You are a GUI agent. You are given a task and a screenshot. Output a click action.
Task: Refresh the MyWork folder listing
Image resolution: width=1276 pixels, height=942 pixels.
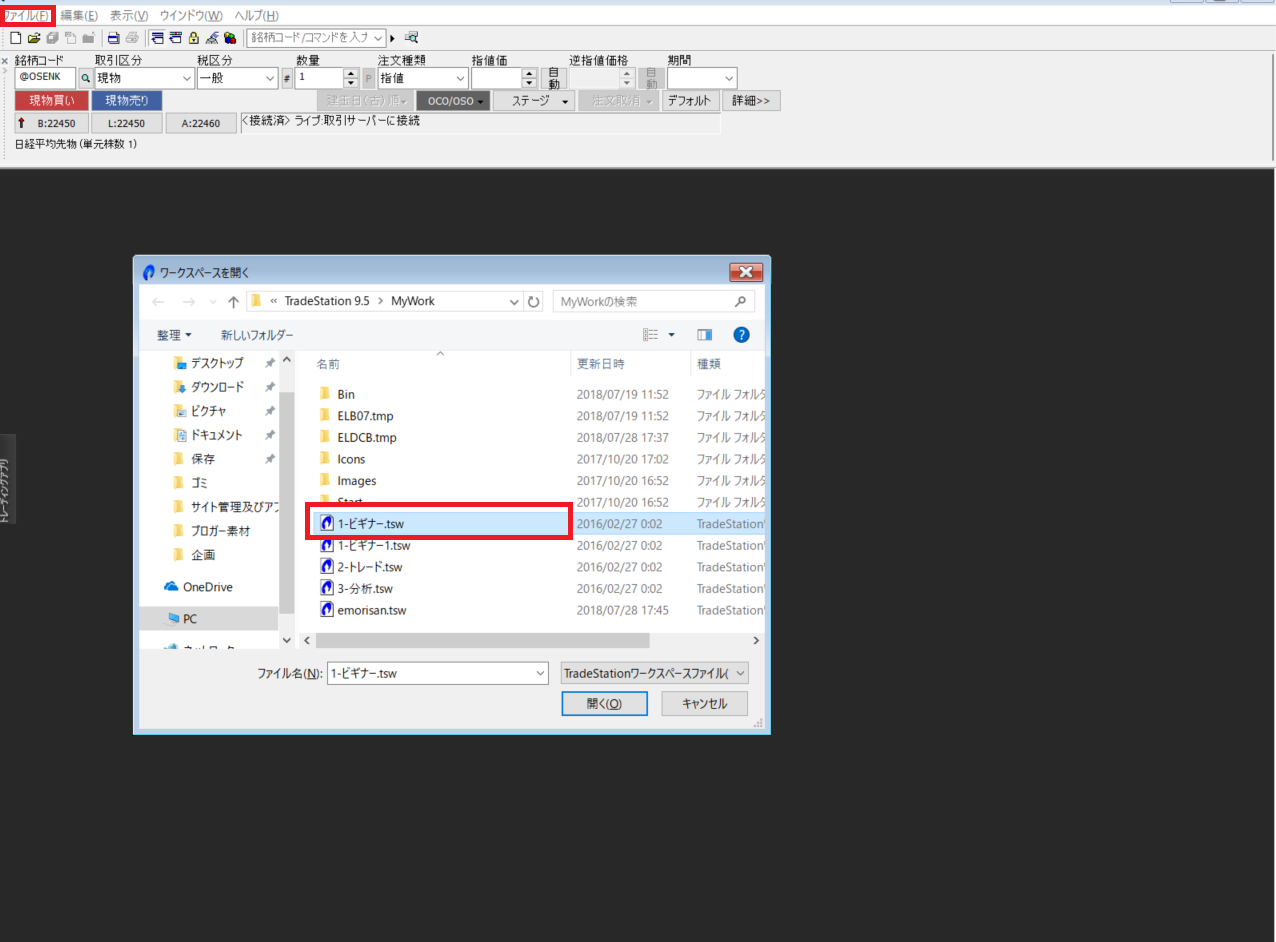pyautogui.click(x=534, y=301)
